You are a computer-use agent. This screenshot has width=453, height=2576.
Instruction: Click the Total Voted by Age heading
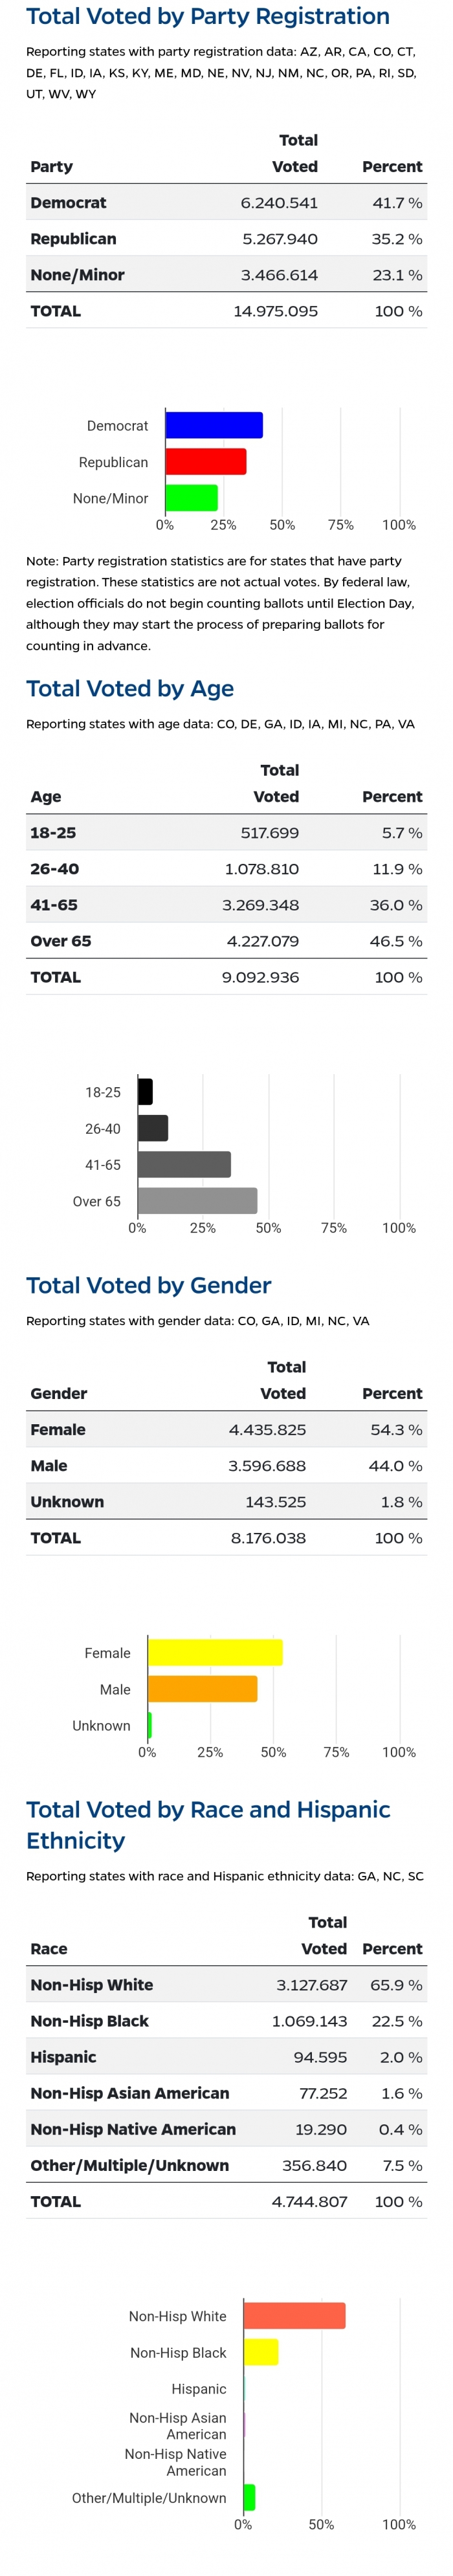pyautogui.click(x=130, y=688)
